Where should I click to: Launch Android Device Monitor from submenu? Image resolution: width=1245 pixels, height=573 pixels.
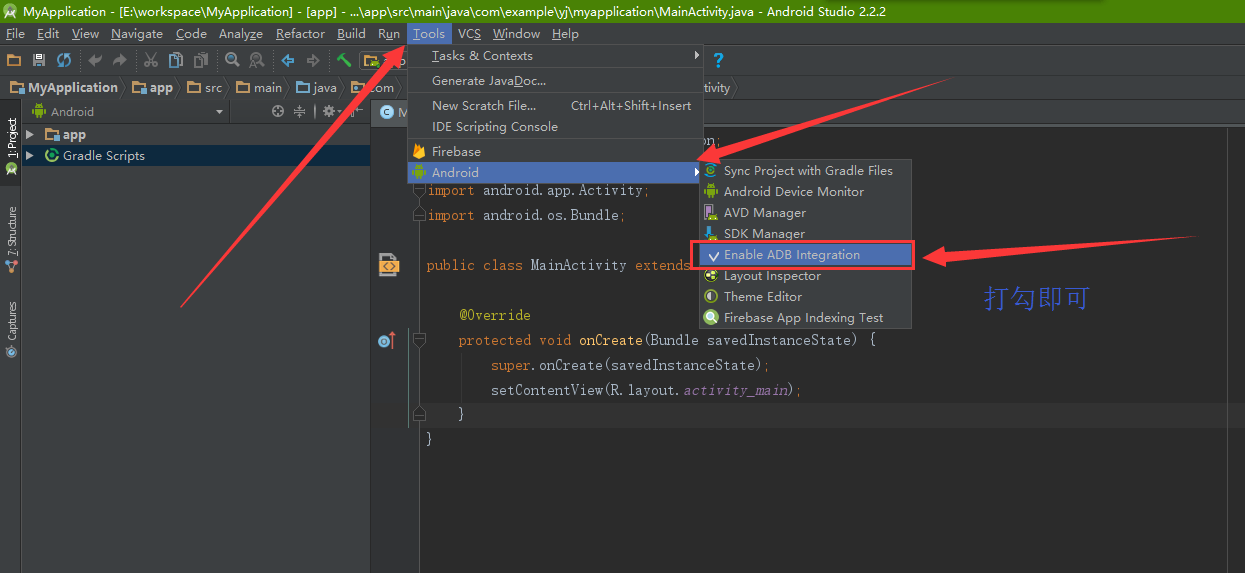pyautogui.click(x=806, y=192)
